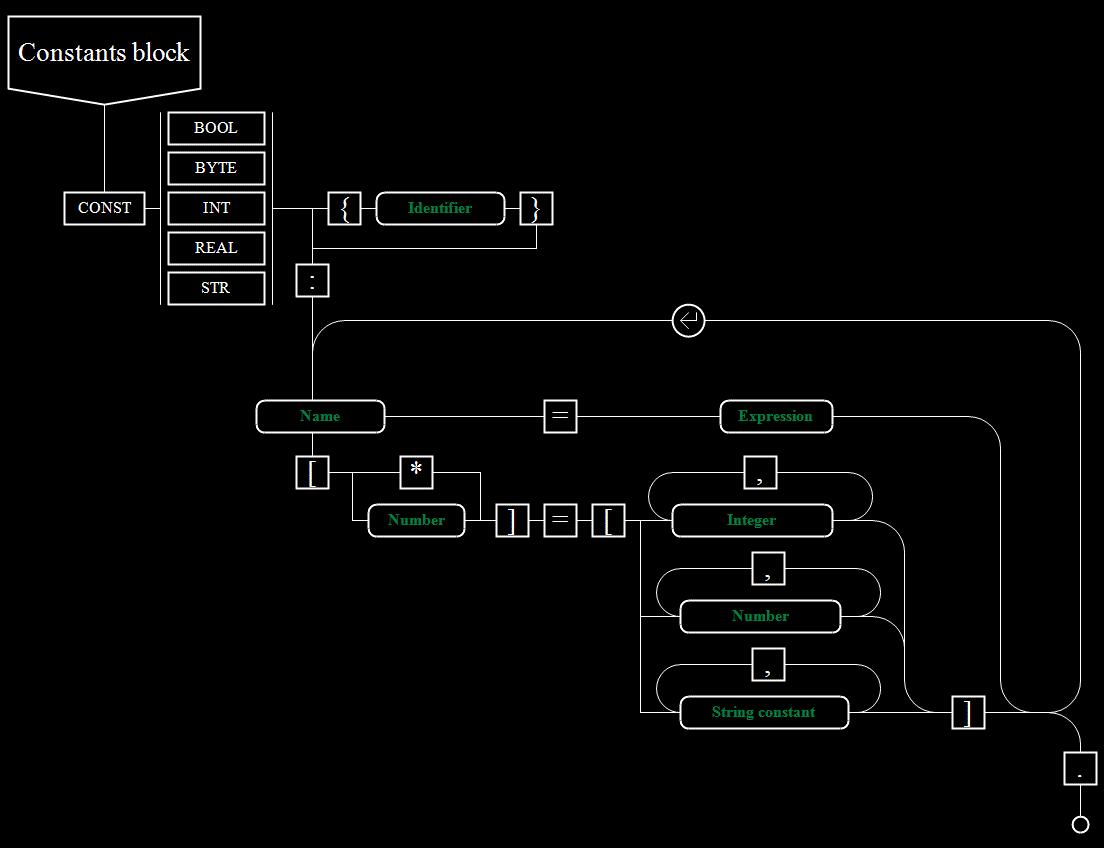The height and width of the screenshot is (848, 1104).
Task: Open the Integer node
Action: [752, 520]
